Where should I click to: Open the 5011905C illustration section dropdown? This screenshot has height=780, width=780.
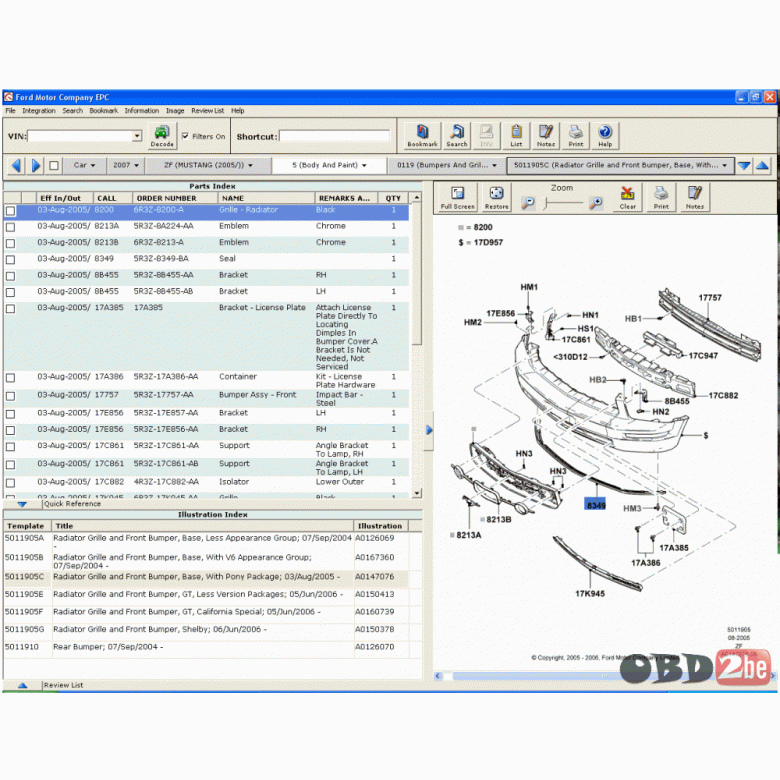[620, 165]
